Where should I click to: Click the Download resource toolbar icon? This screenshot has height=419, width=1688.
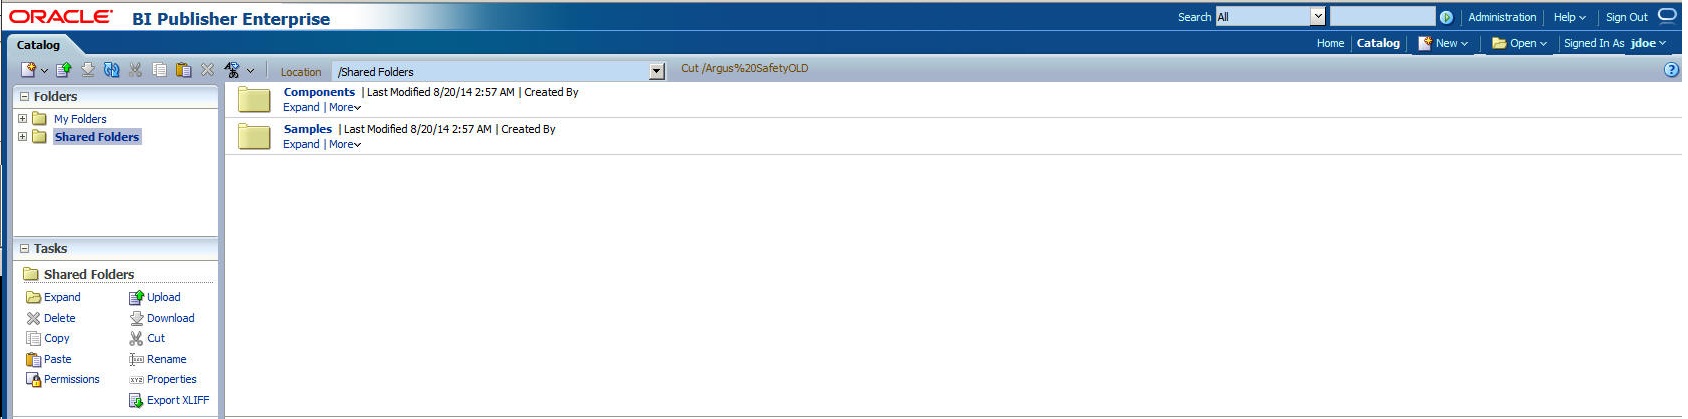[88, 70]
